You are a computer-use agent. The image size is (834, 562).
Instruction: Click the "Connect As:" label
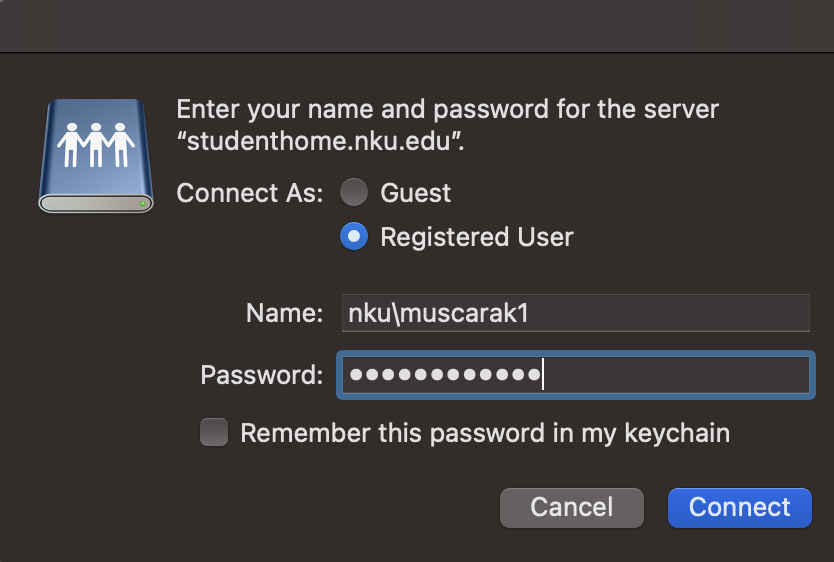250,193
